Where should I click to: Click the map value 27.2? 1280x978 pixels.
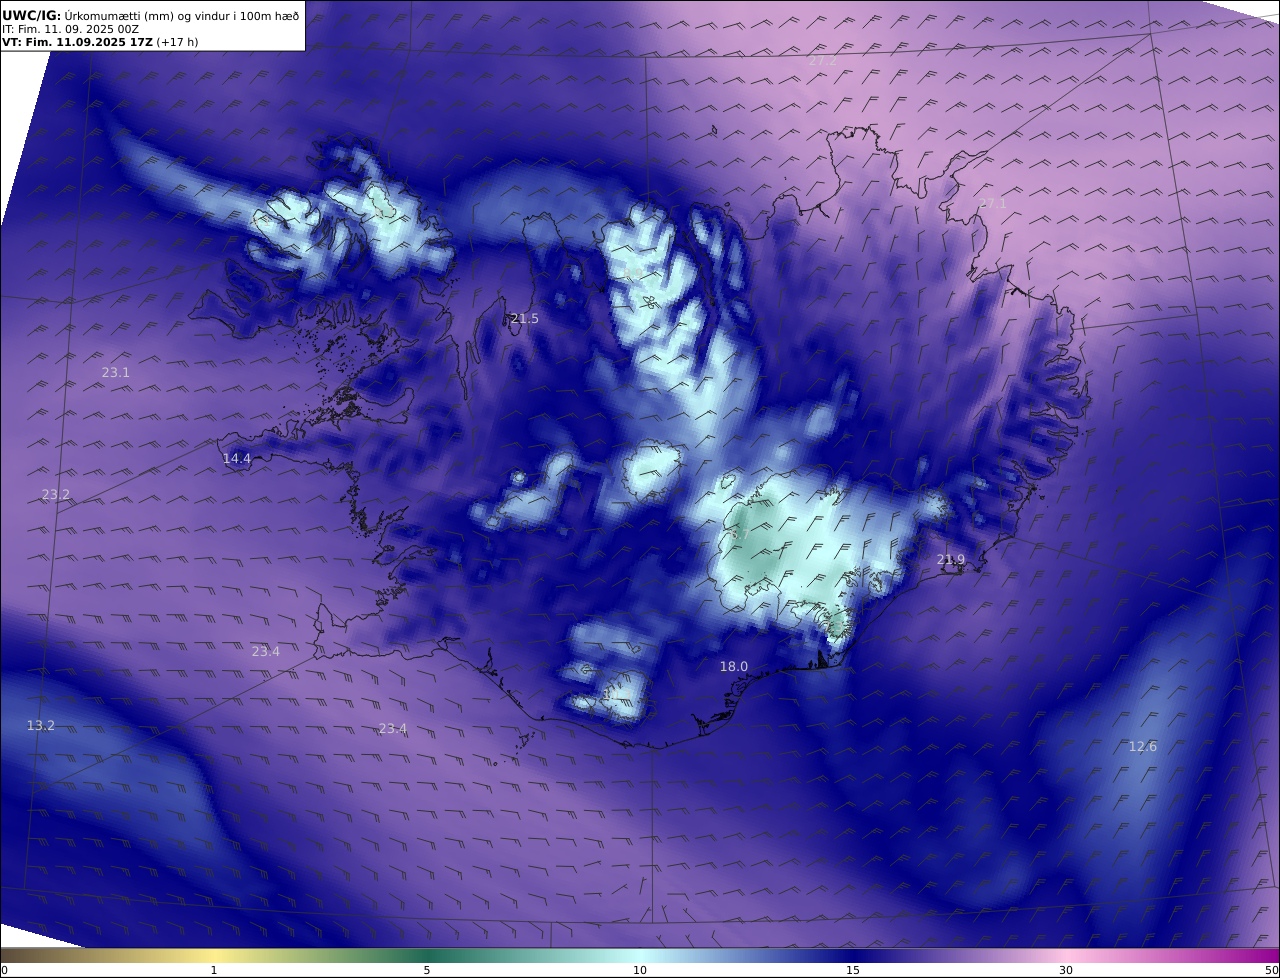pos(822,61)
